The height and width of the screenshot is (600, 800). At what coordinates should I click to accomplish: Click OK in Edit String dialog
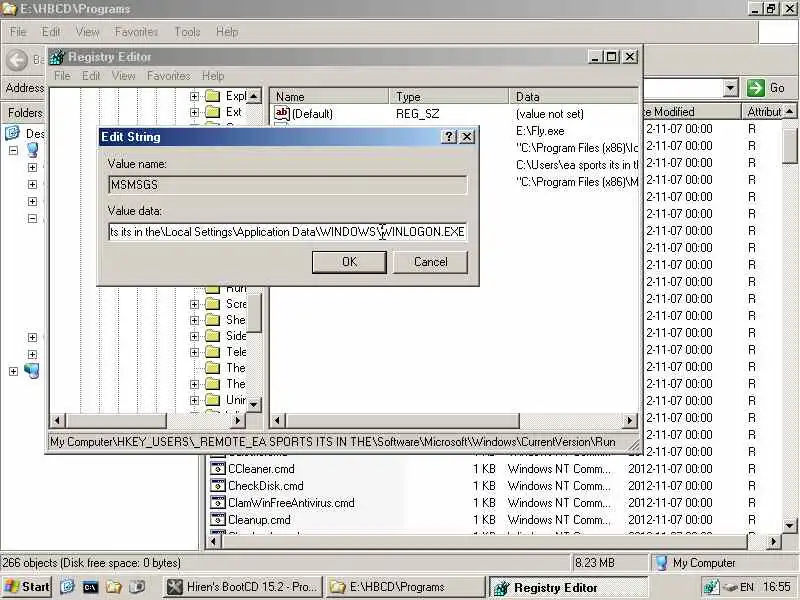[349, 262]
